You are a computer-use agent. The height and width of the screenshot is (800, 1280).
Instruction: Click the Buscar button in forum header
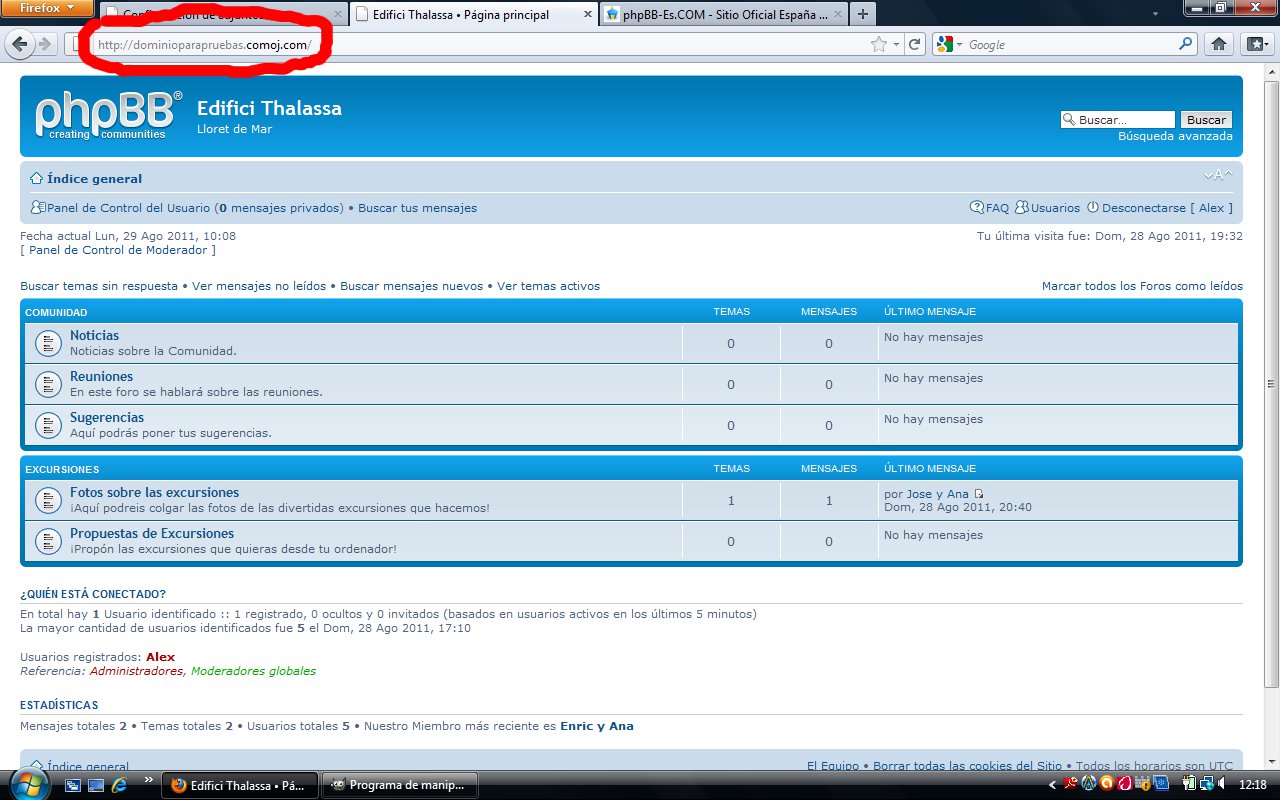click(x=1206, y=120)
